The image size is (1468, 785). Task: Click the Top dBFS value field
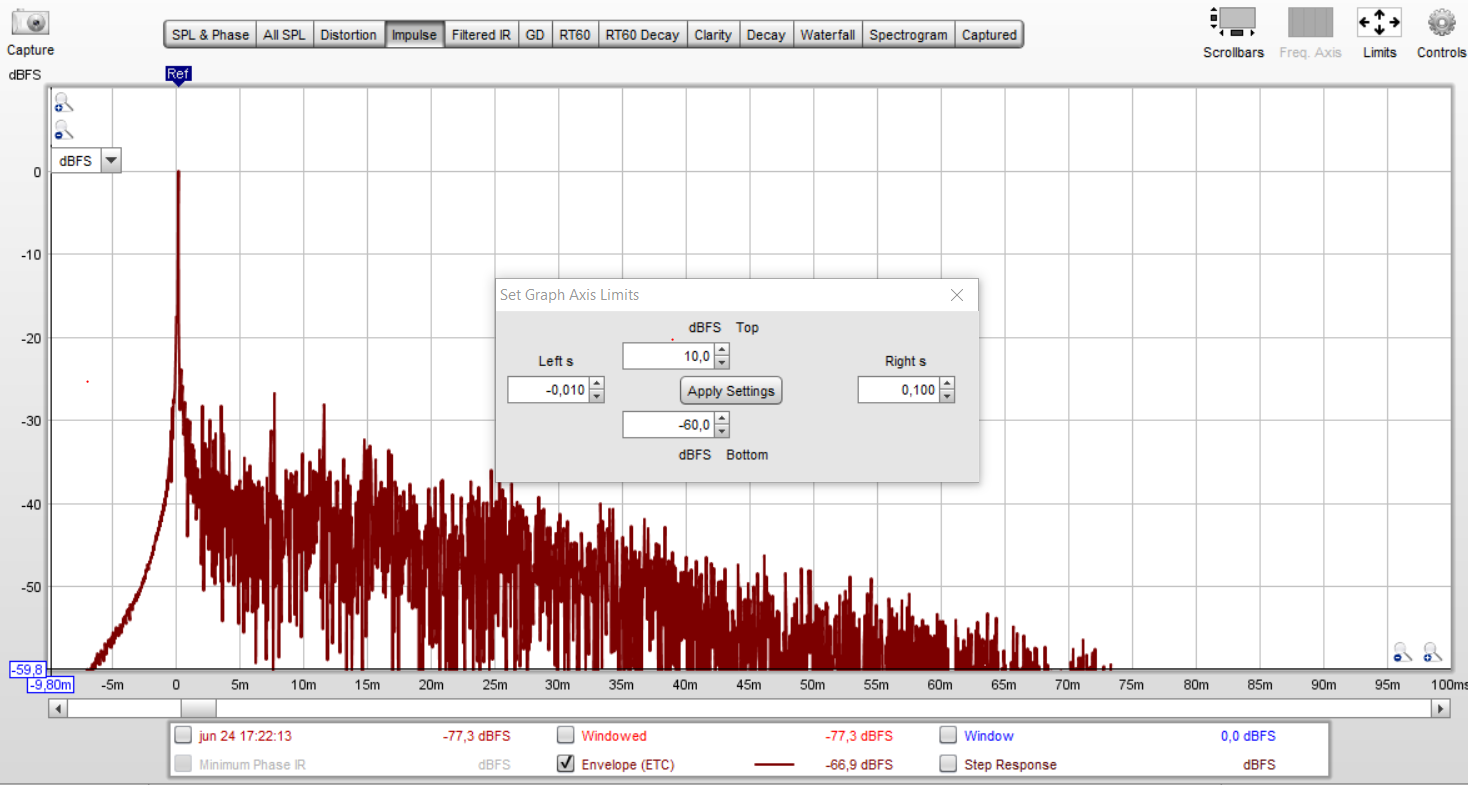tap(668, 356)
